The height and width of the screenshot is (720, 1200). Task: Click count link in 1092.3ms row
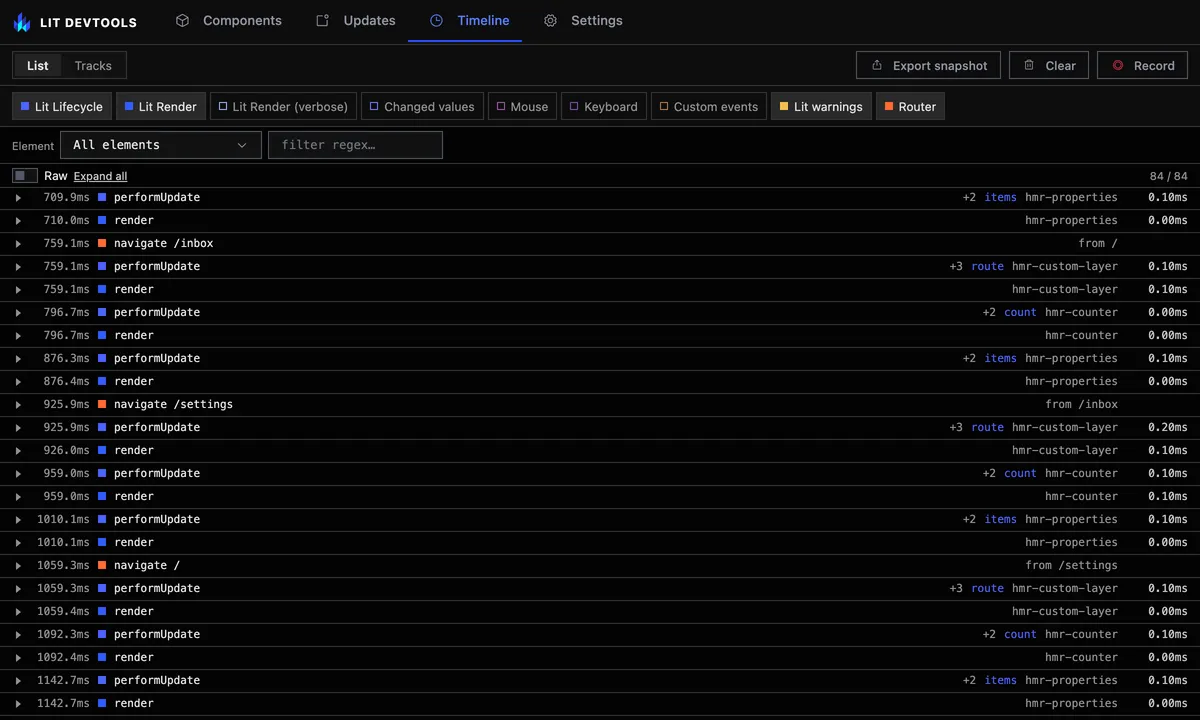click(x=1020, y=634)
